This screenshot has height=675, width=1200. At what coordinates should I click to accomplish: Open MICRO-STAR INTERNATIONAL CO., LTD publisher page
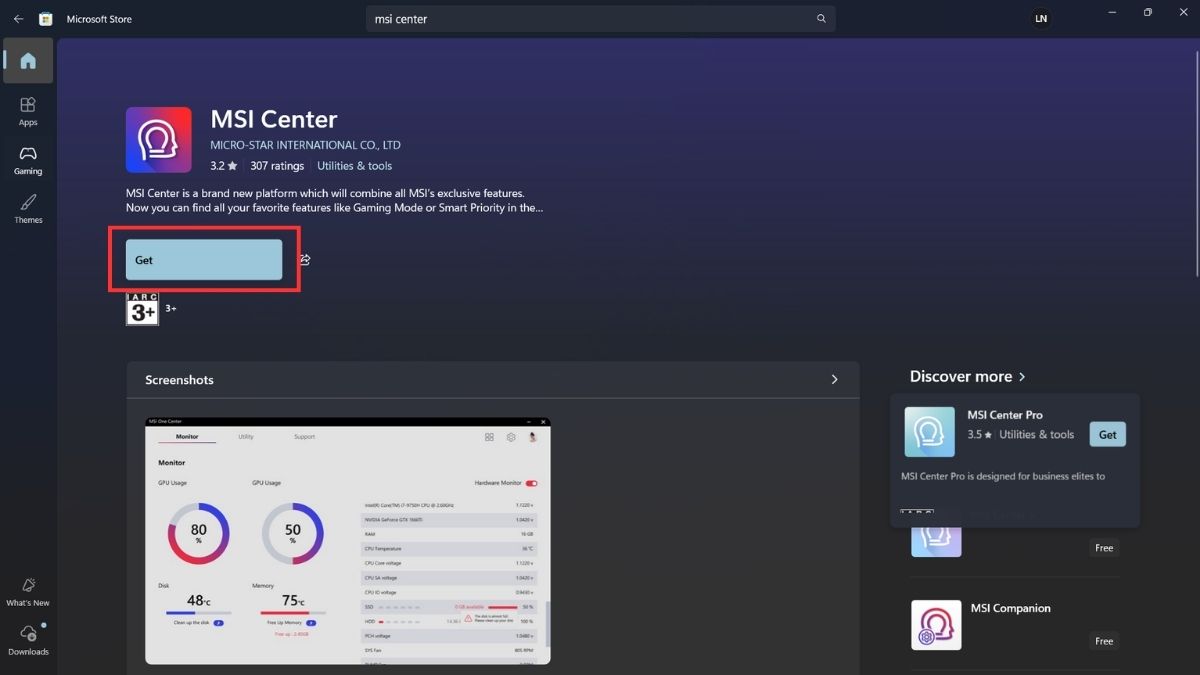(x=306, y=145)
